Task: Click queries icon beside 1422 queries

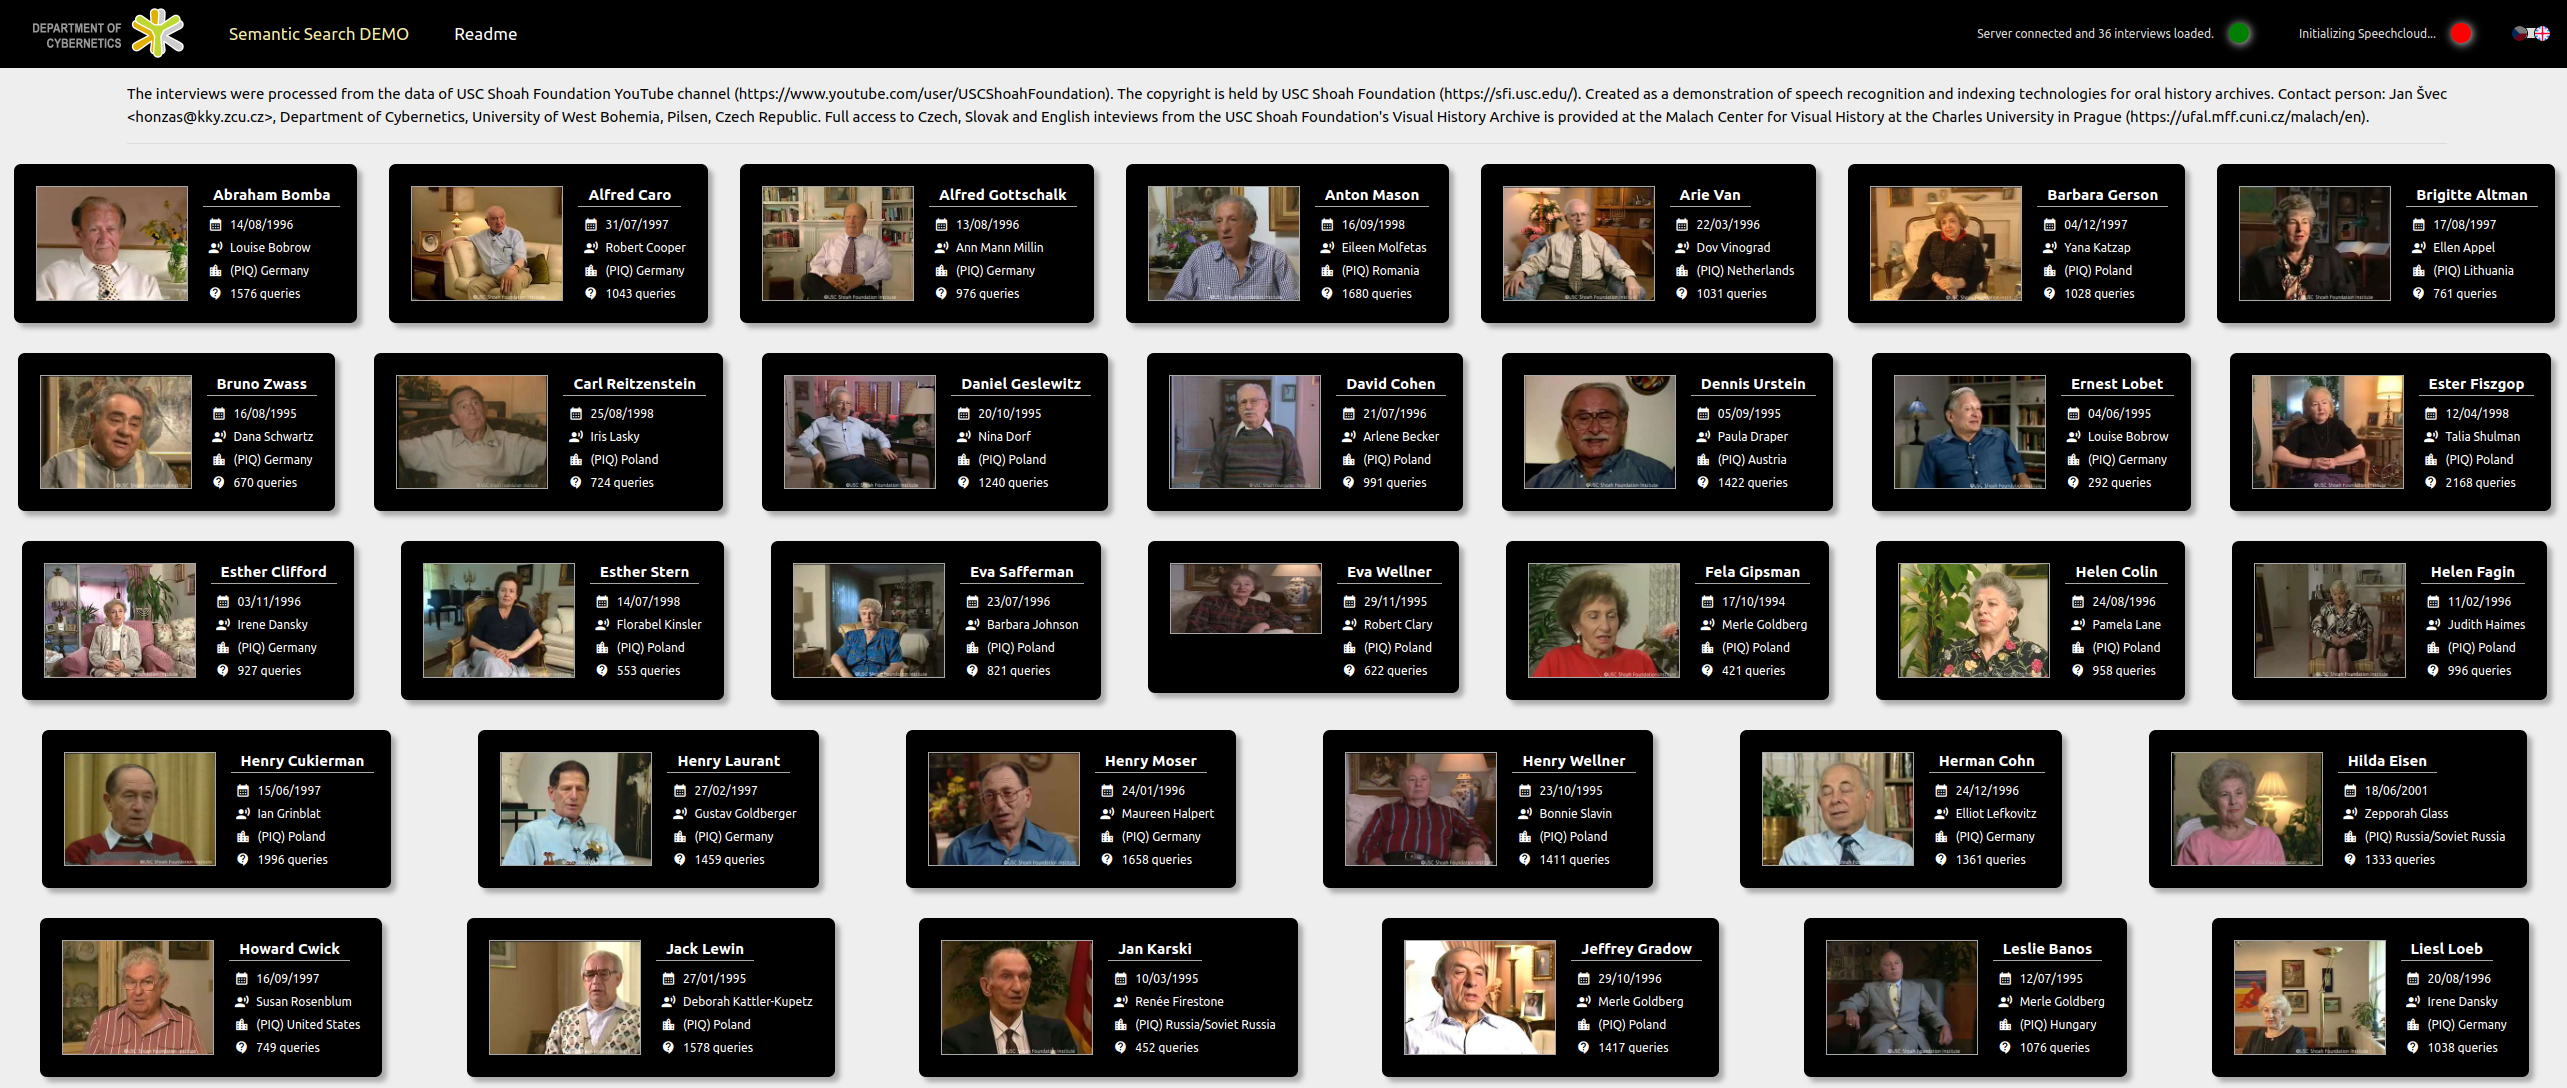Action: [x=1703, y=483]
